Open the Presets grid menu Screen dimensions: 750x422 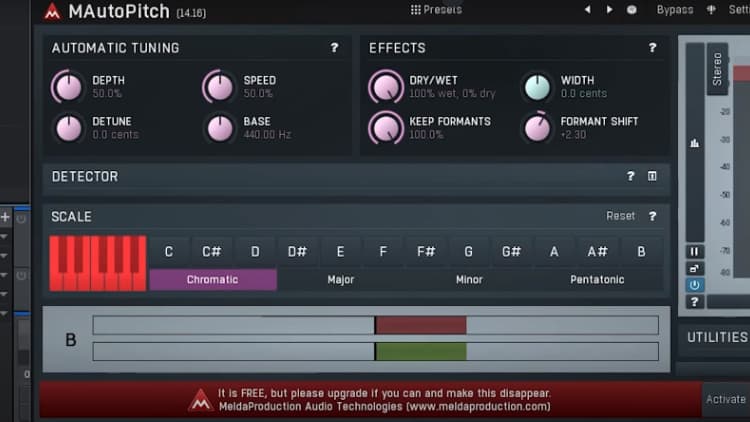(436, 10)
